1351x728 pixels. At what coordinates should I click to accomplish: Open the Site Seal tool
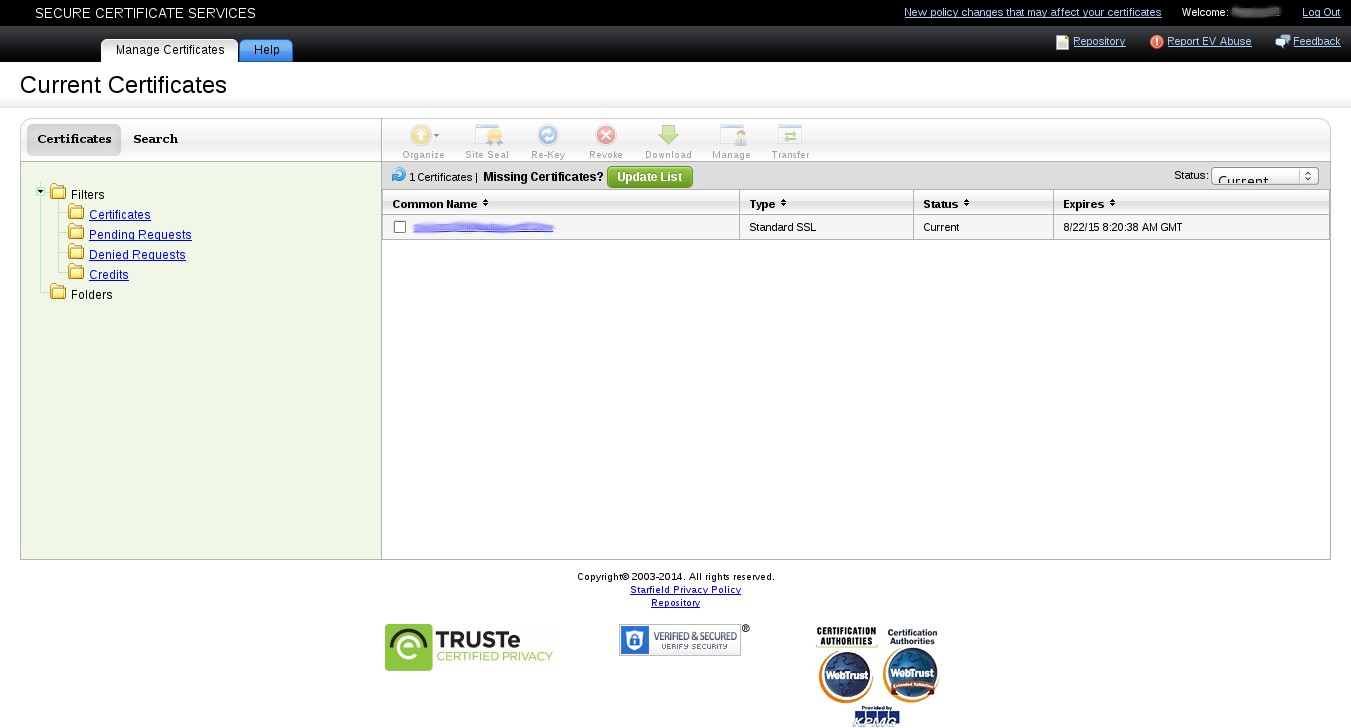487,136
